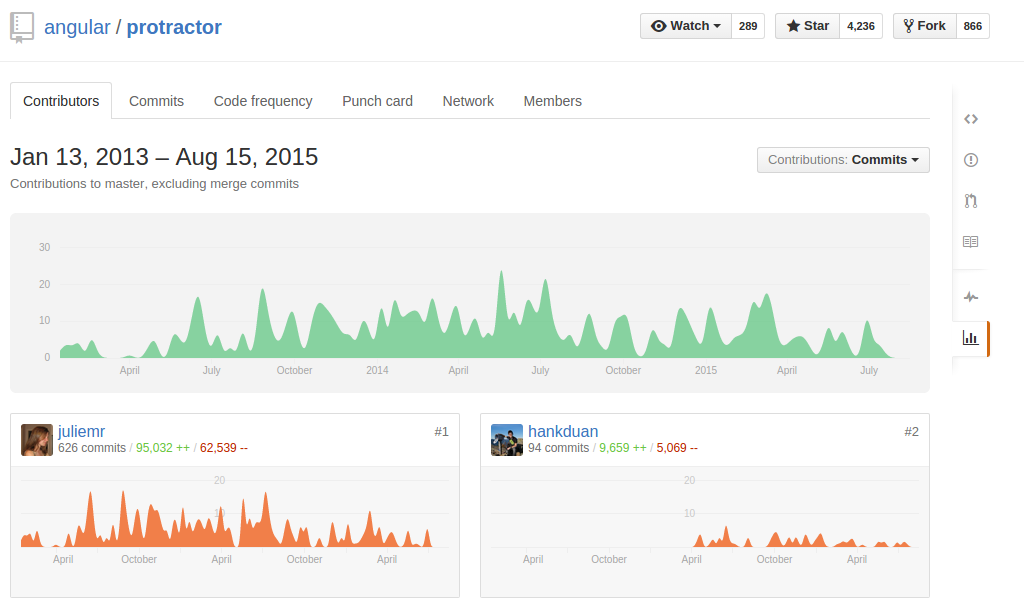Open the Watch dropdown button
Image resolution: width=1024 pixels, height=611 pixels.
[x=686, y=26]
